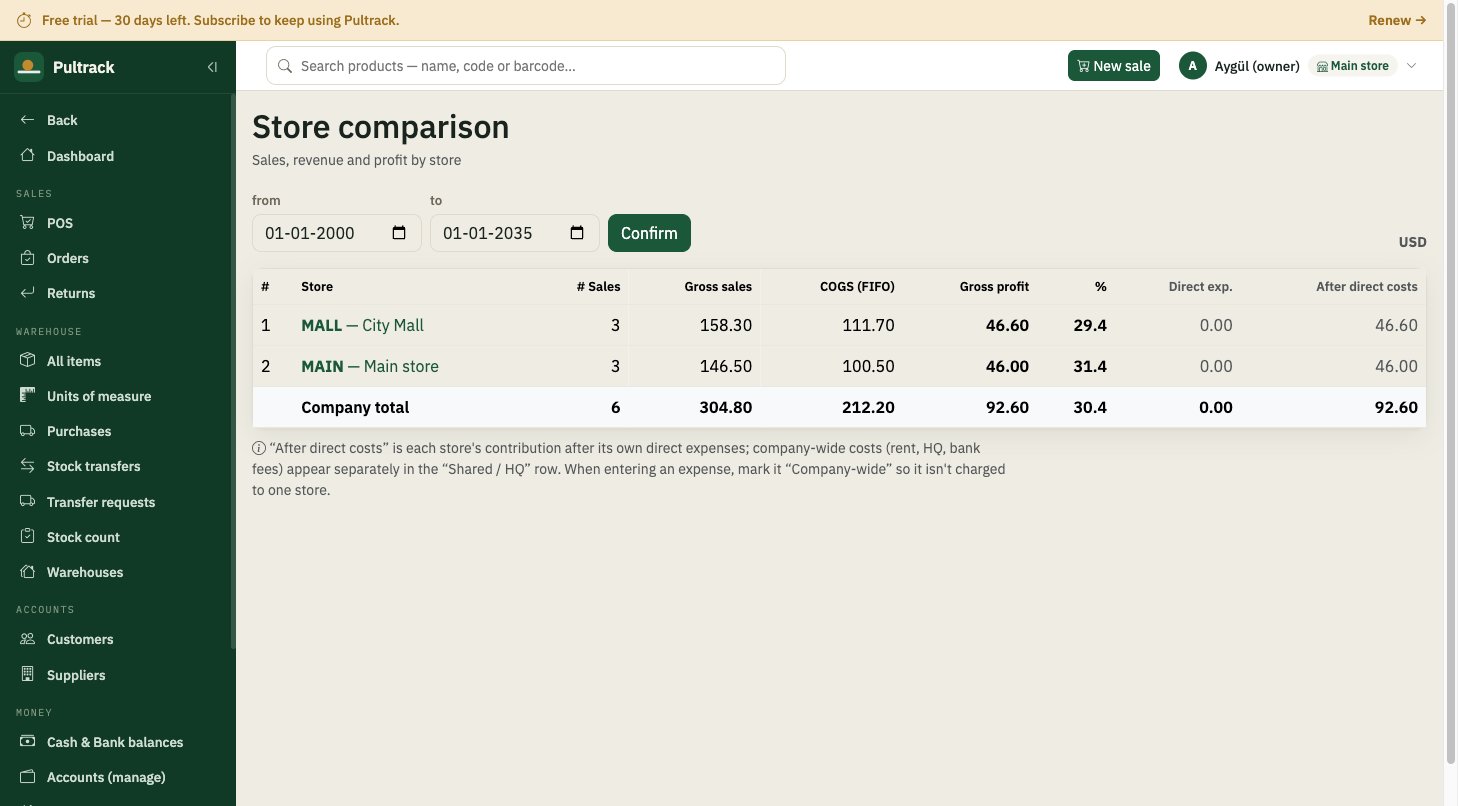Click the 212.20 total COGS value
This screenshot has height=806, width=1458.
click(868, 407)
